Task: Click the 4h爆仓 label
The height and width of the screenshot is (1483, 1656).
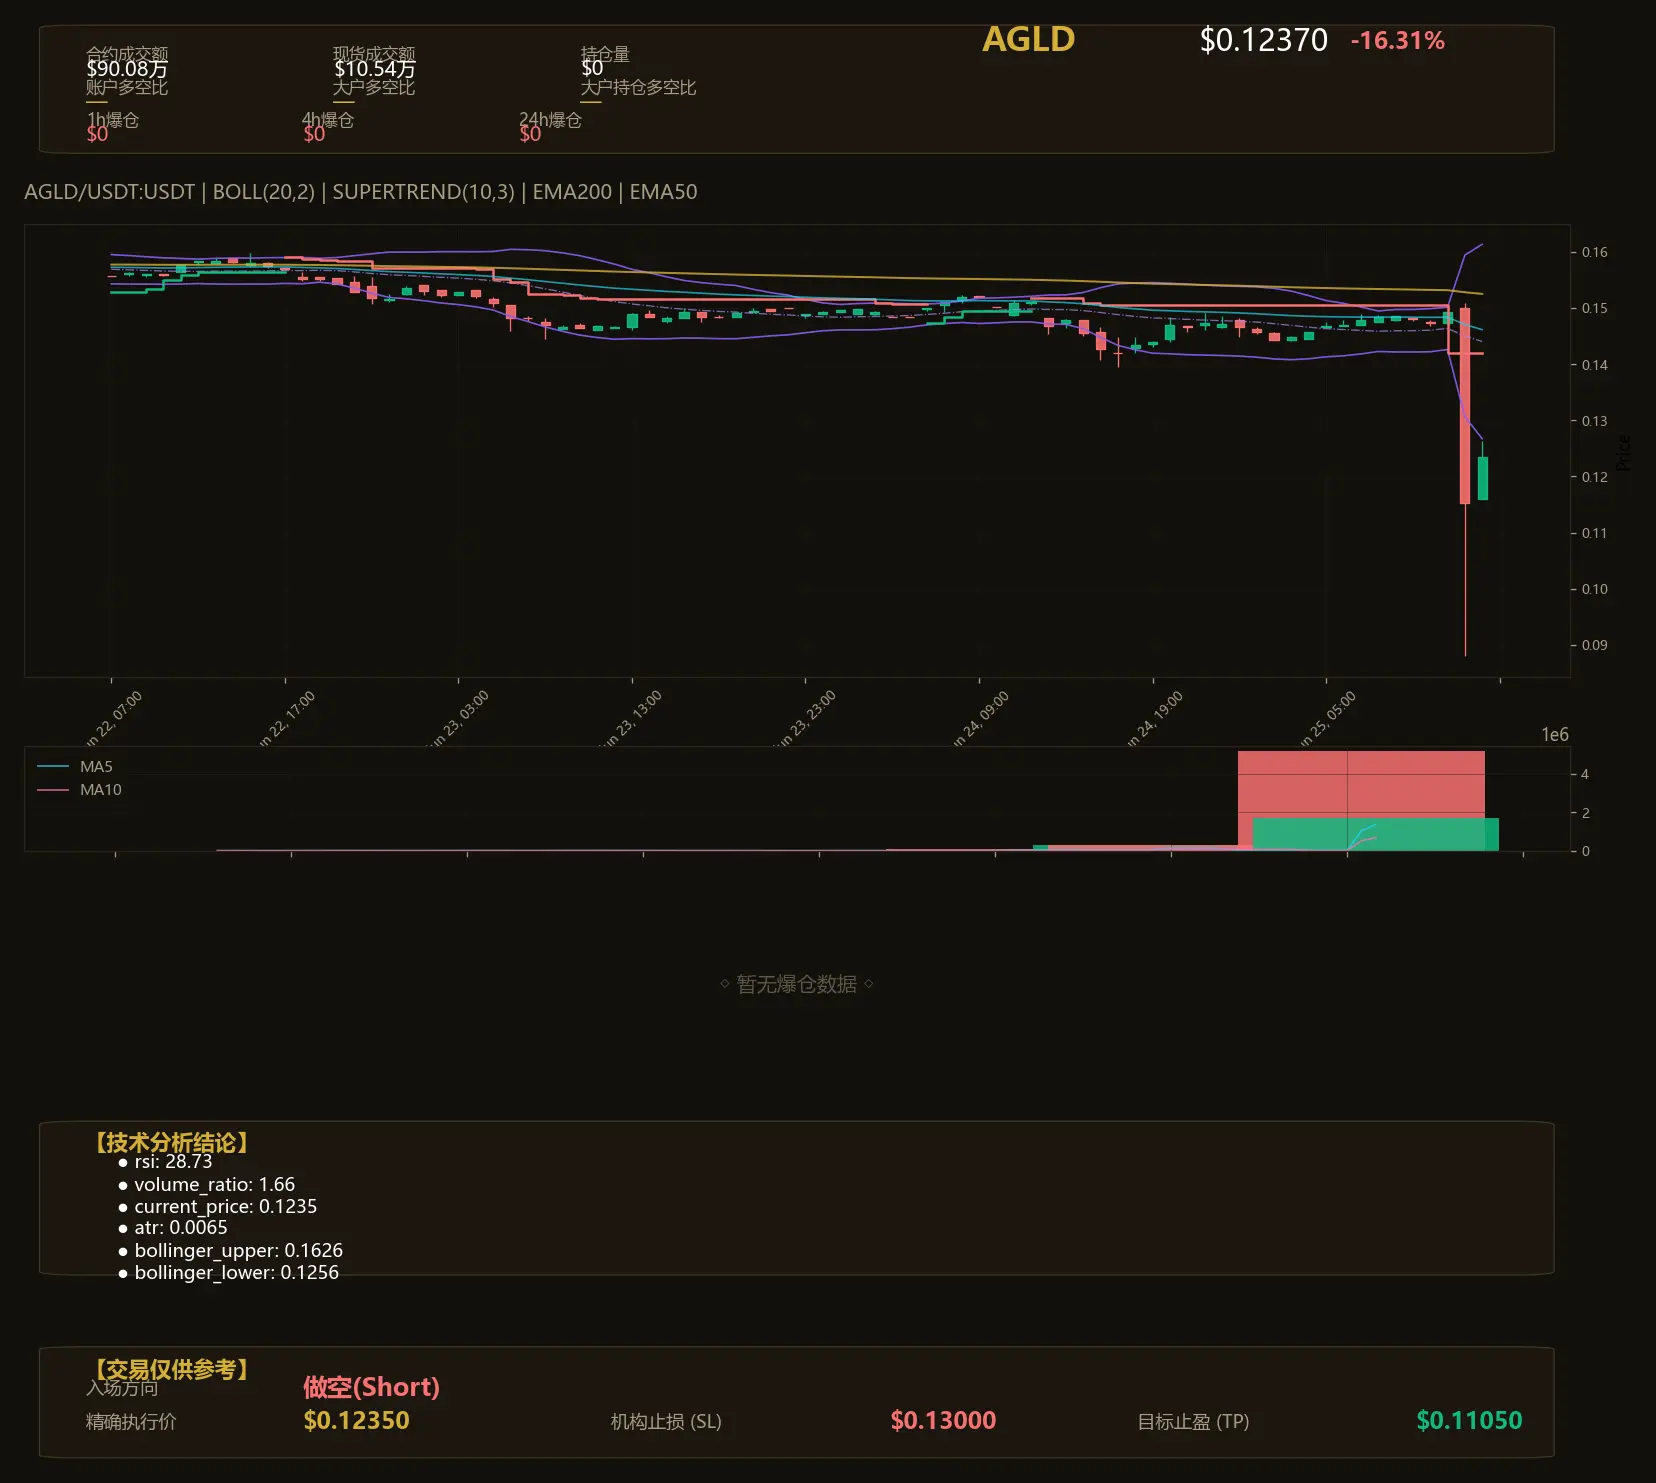Action: (x=328, y=120)
